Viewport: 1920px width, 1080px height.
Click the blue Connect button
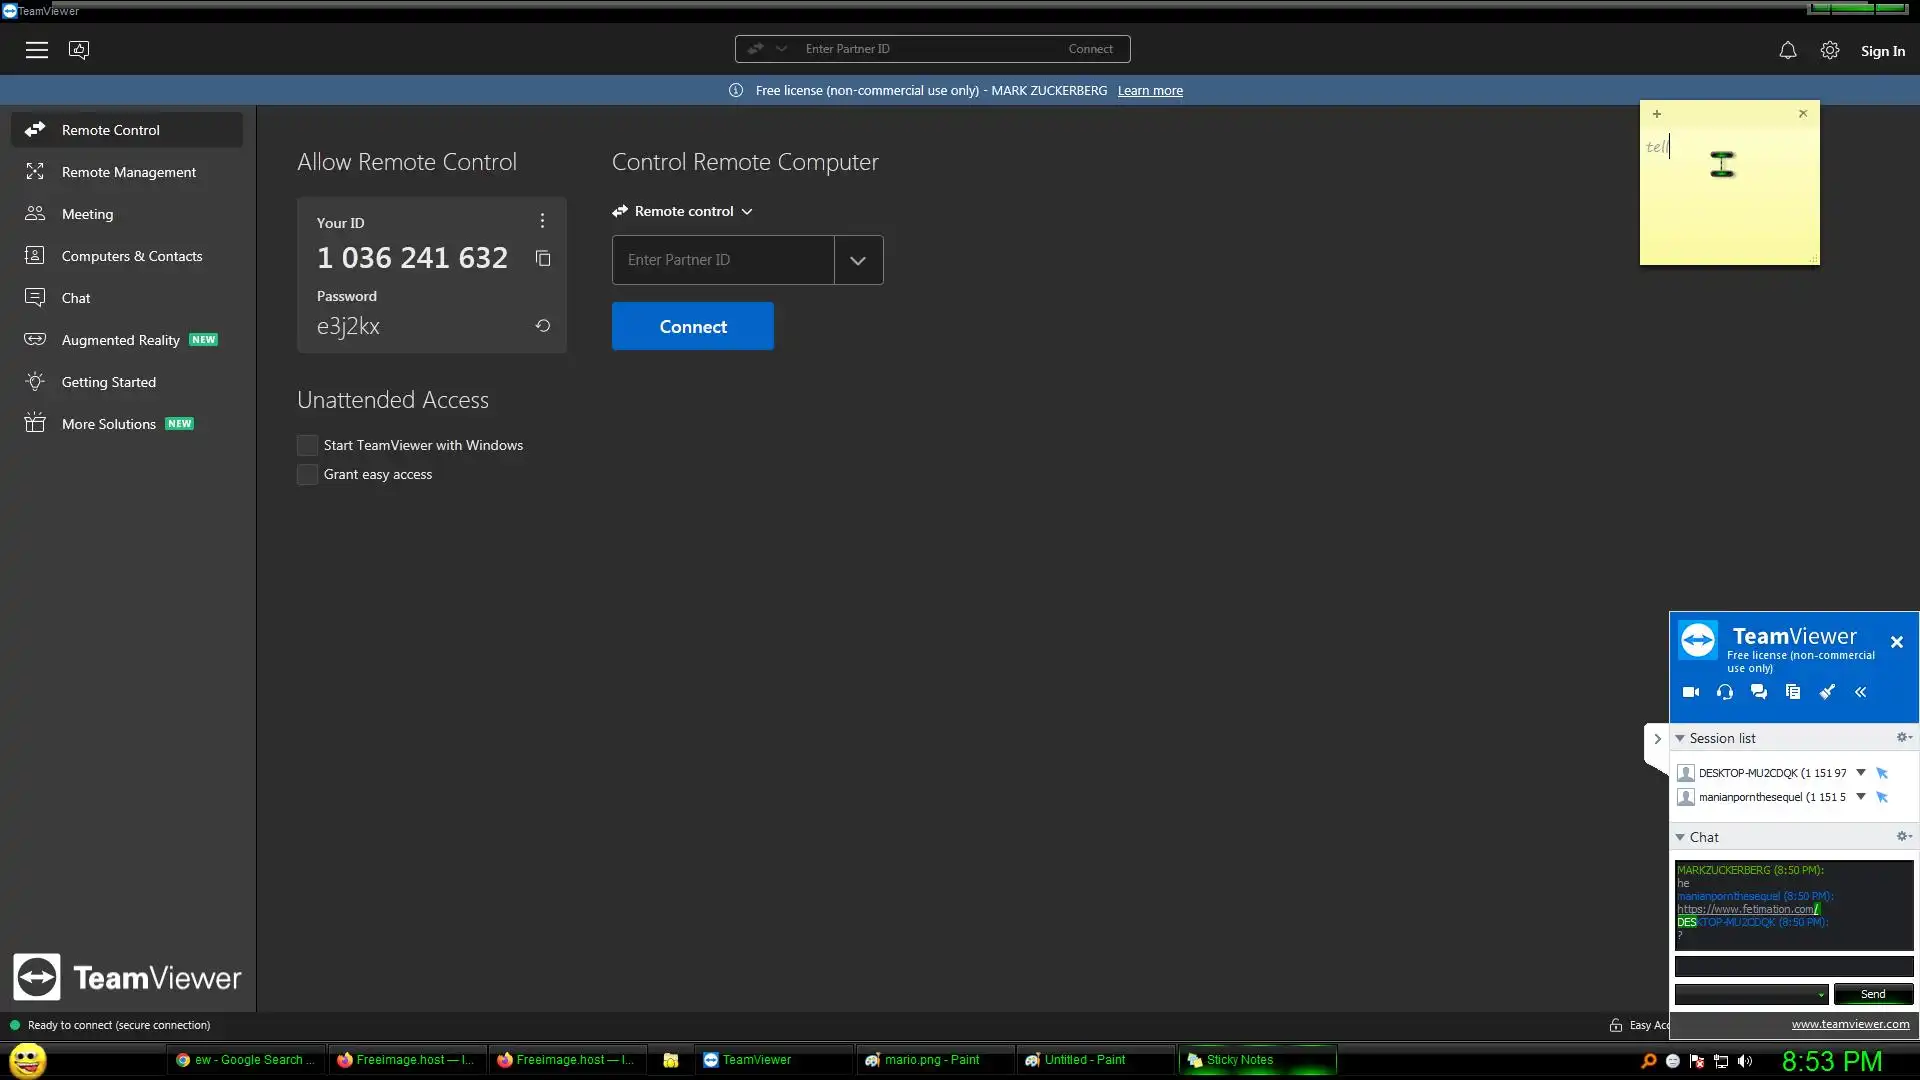tap(692, 326)
